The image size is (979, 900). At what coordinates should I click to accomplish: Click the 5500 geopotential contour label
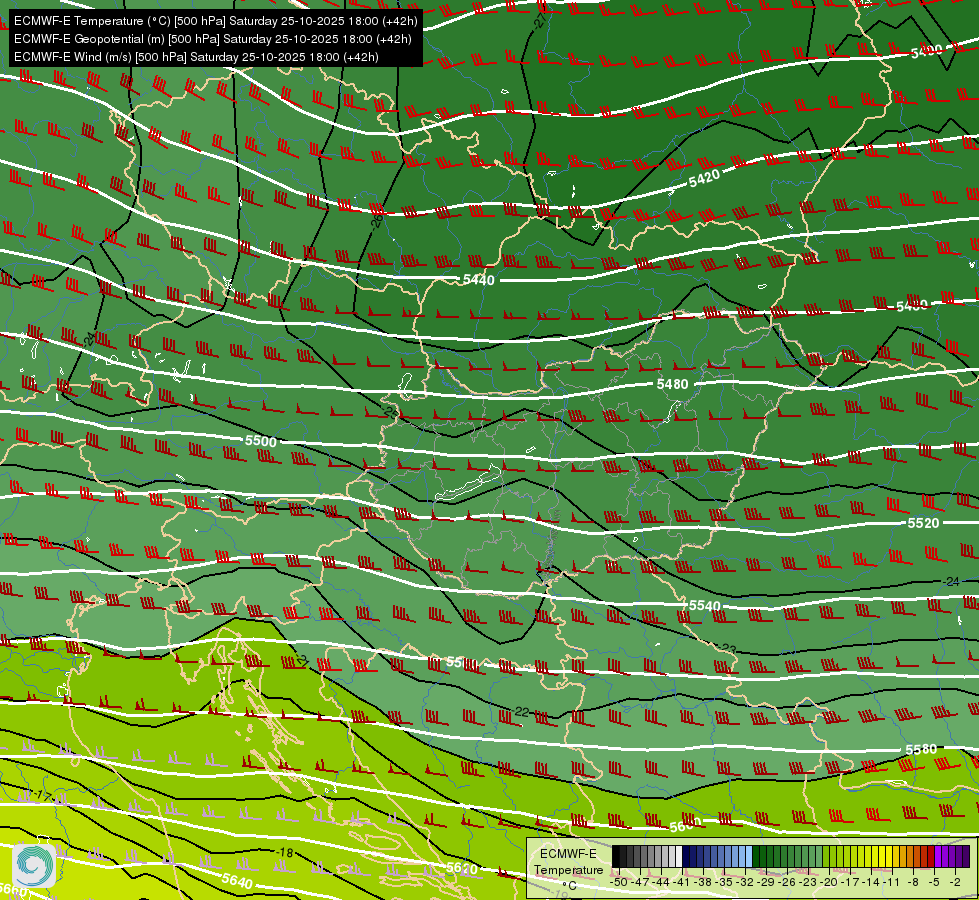click(260, 441)
